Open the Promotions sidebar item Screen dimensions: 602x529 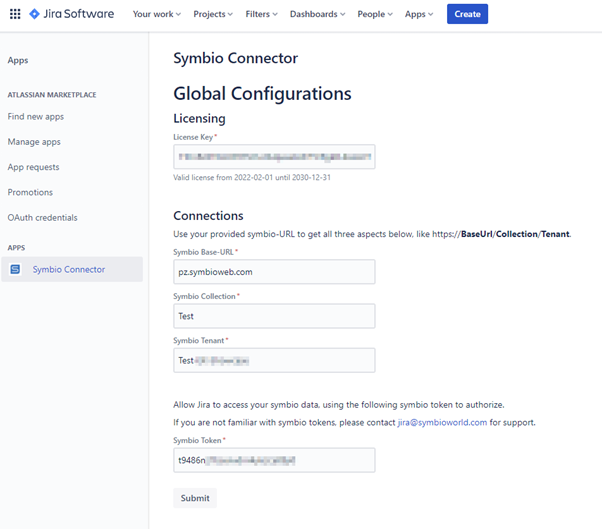tap(30, 192)
